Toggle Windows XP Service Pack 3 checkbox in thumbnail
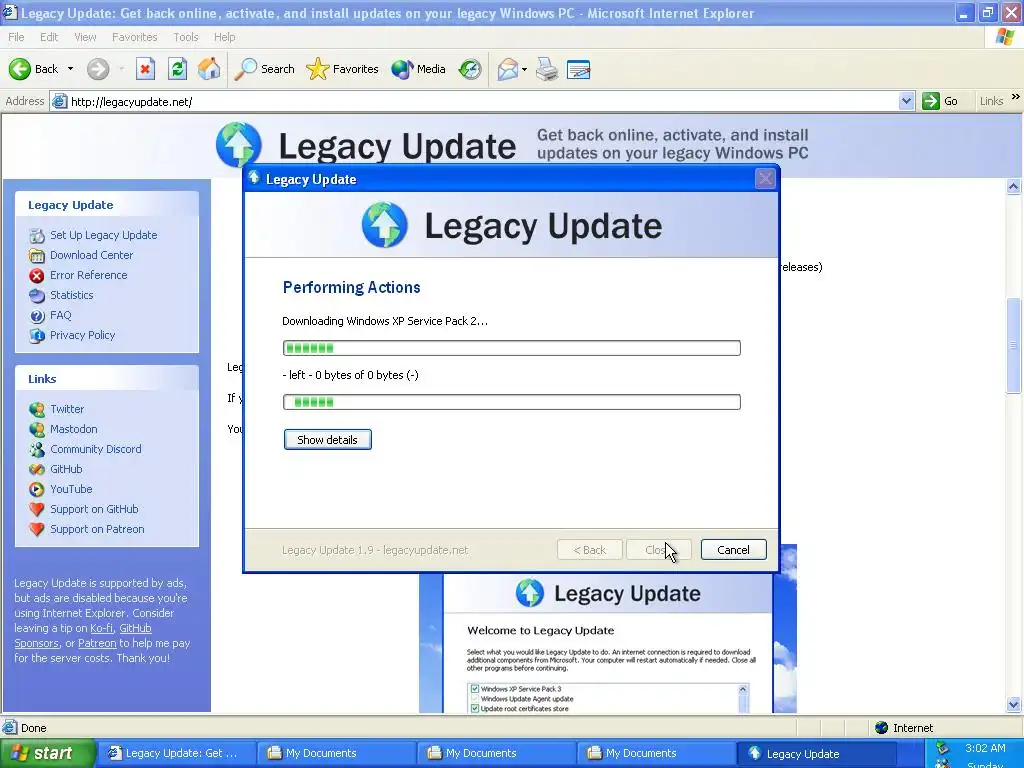The width and height of the screenshot is (1024, 768). 475,689
